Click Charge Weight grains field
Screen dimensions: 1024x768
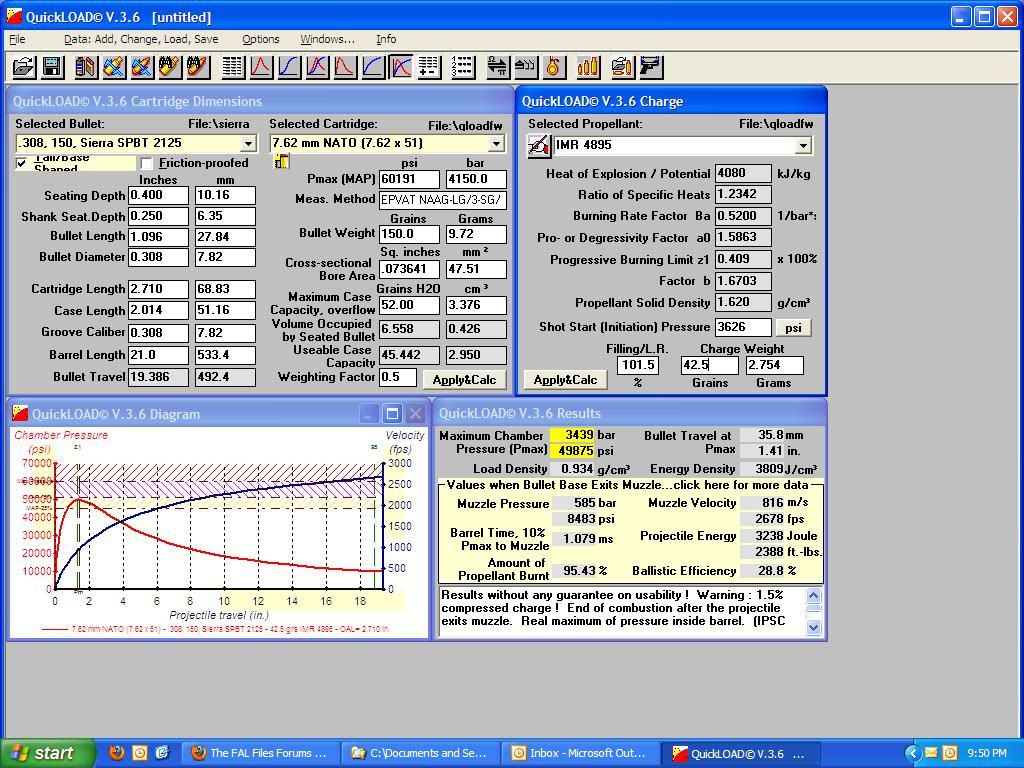click(709, 365)
